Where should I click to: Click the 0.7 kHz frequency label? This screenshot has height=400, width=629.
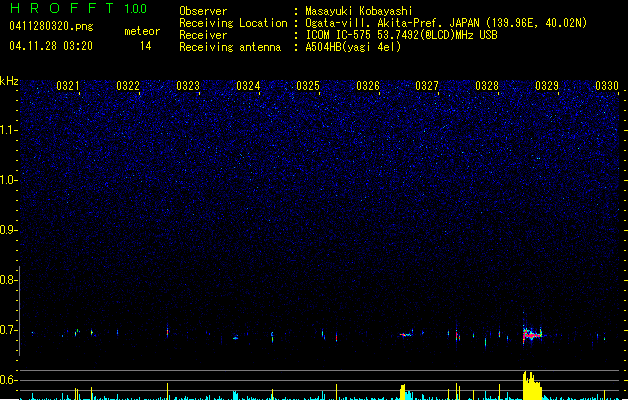tap(9, 330)
